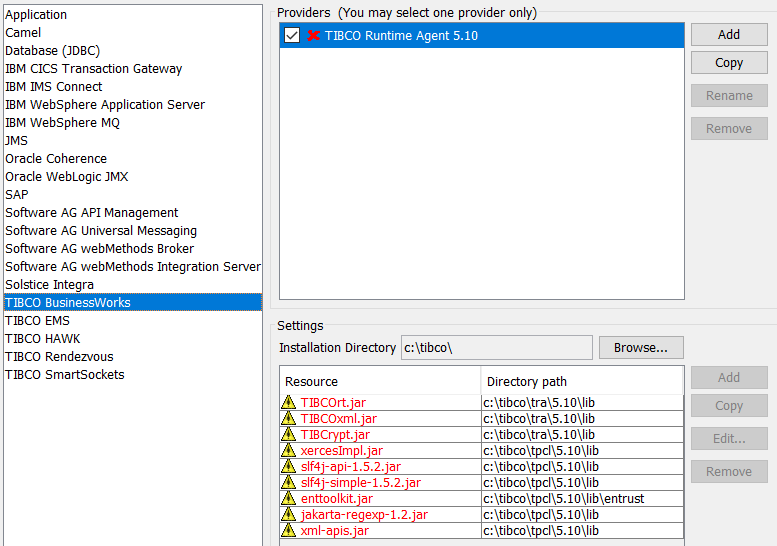Click the directory path cell for TIBCOrt.jar
The image size is (777, 546).
tap(582, 402)
